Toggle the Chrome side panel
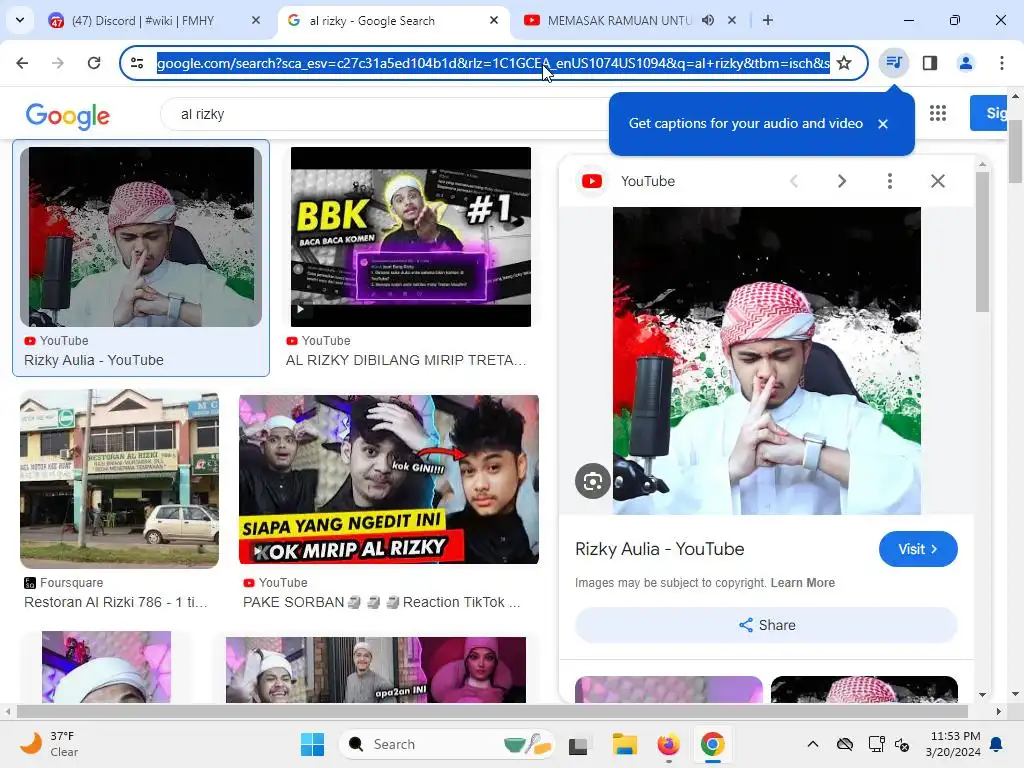 tap(930, 63)
